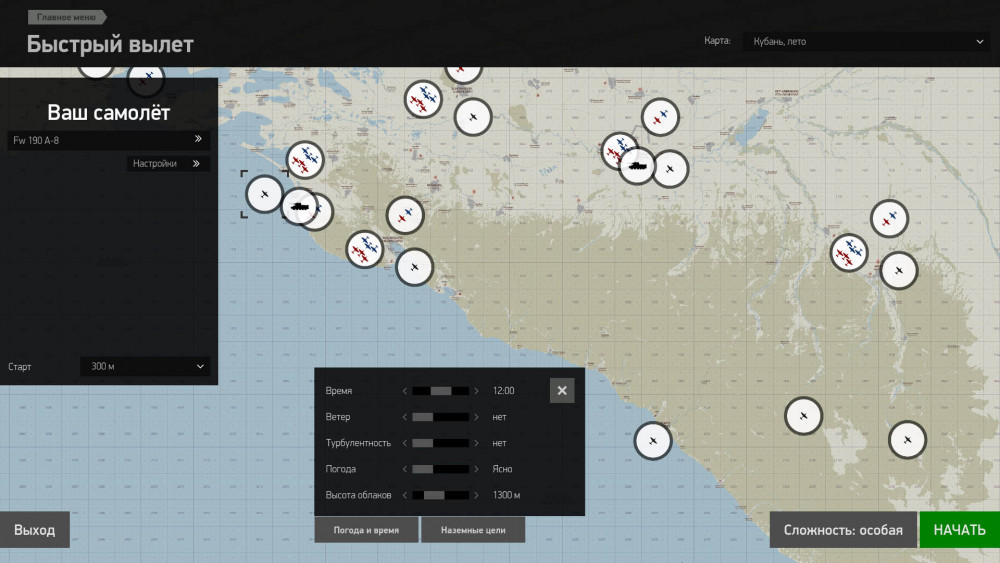Screen dimensions: 1000x563
Task: Switch to the Погода и время tab
Action: tap(366, 530)
